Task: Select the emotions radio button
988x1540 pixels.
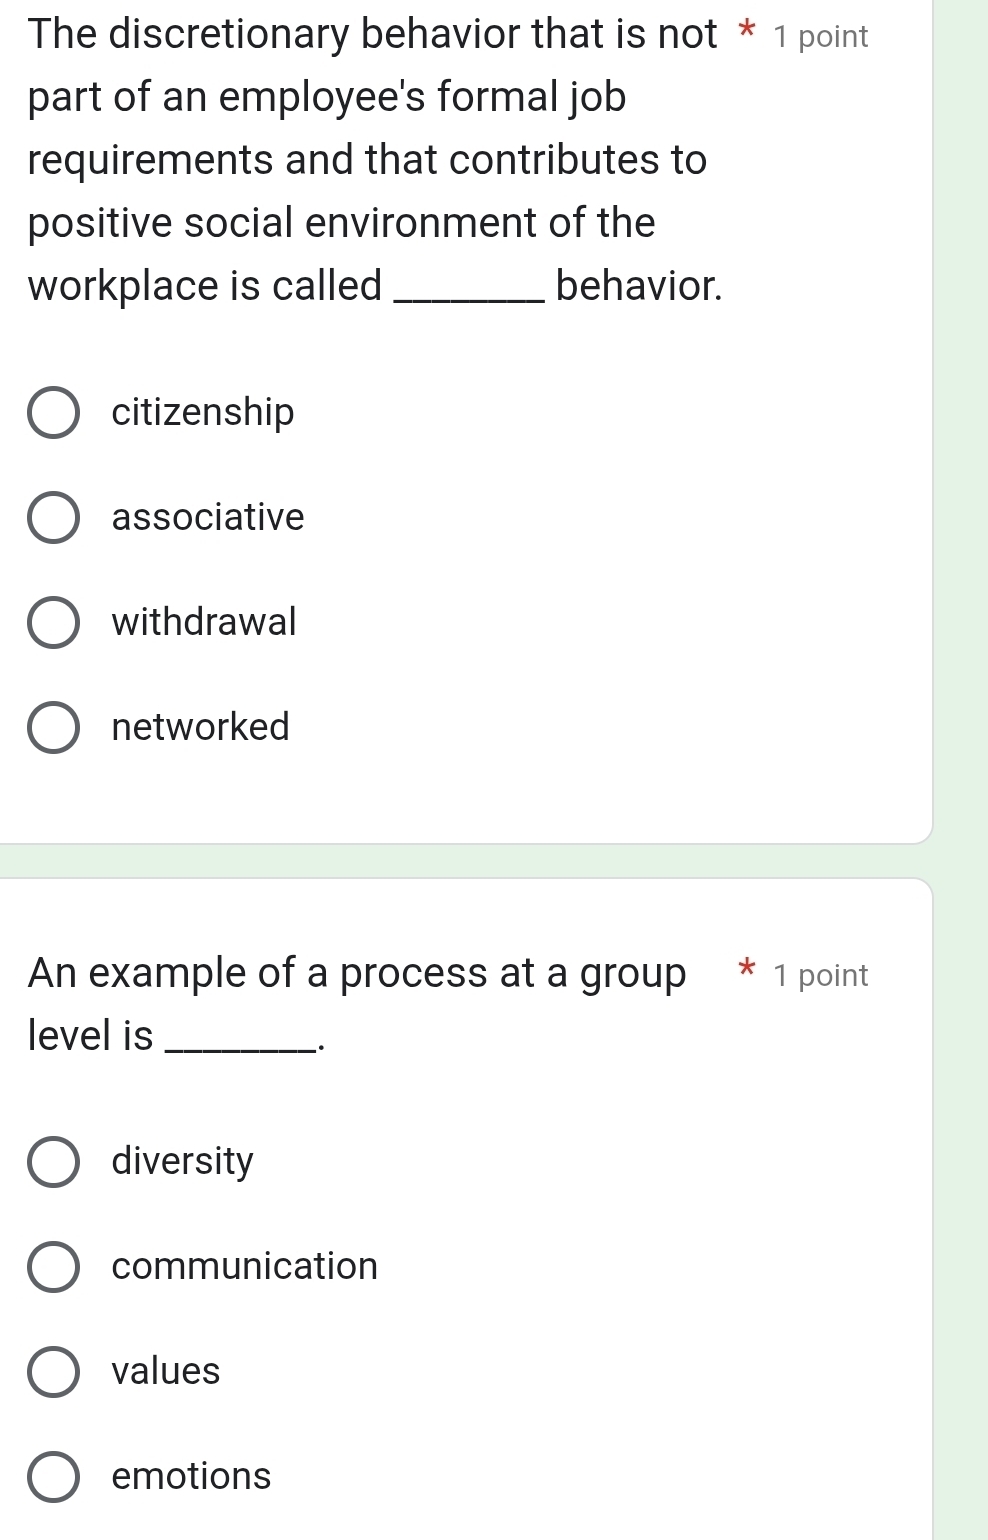Action: click(x=53, y=1477)
